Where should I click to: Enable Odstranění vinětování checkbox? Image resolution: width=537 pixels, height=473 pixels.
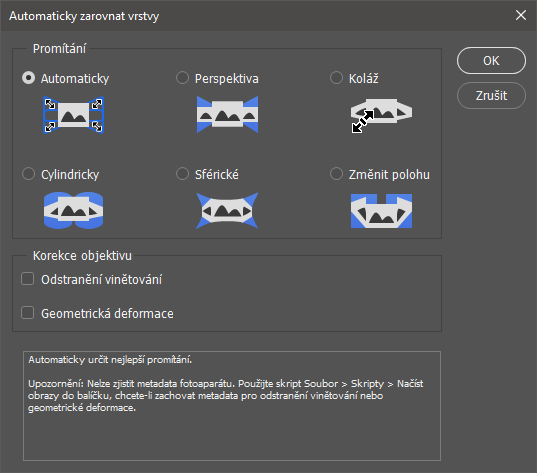[27, 279]
